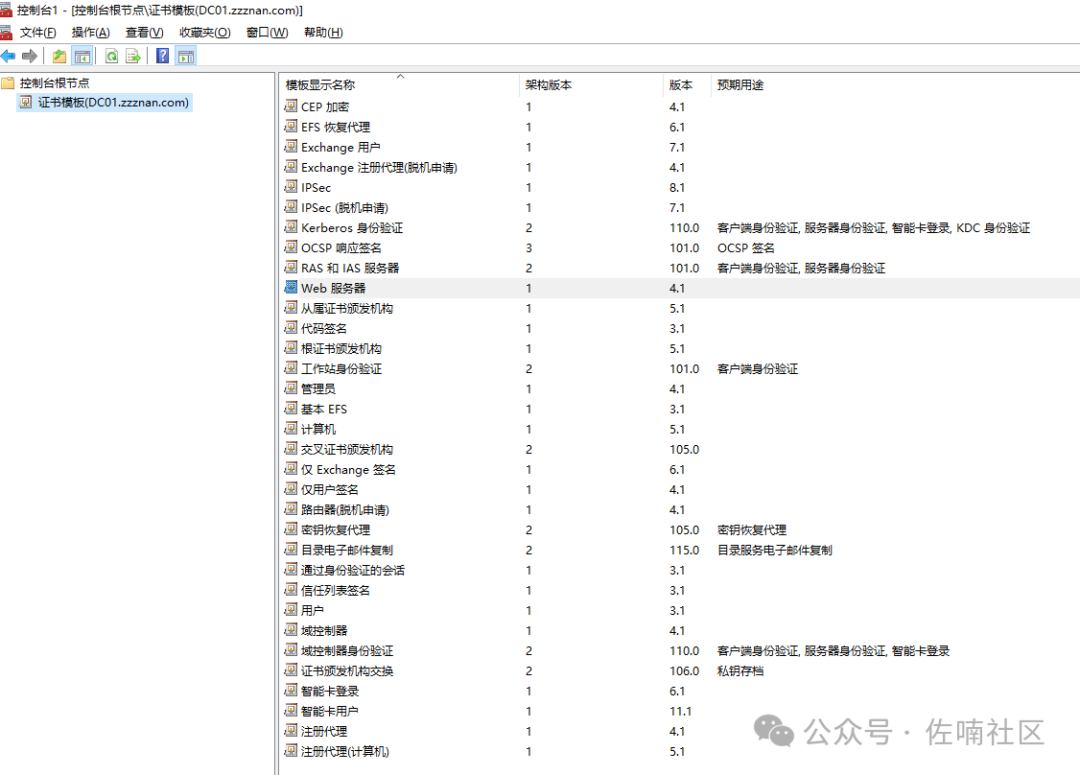Viewport: 1080px width, 775px height.
Task: Select the 交叉证书颁发机构 template
Action: click(x=347, y=449)
